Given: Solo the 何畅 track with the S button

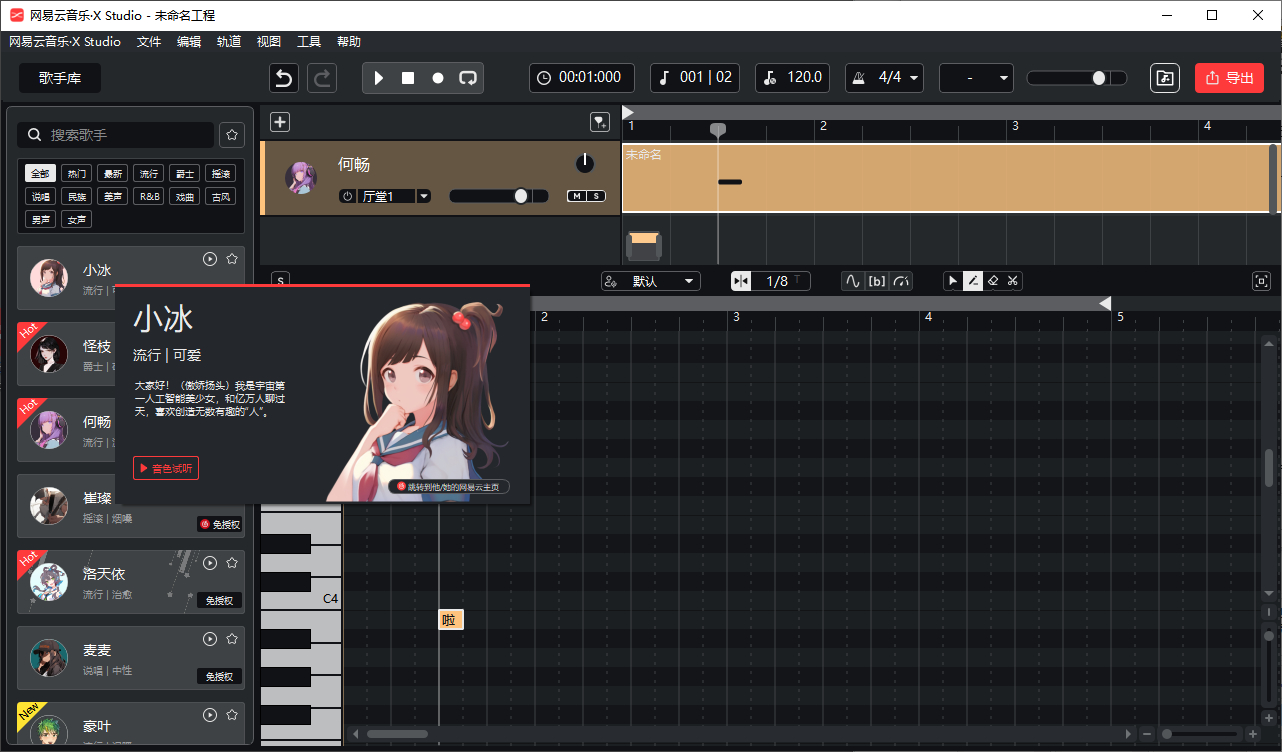Looking at the screenshot, I should tap(596, 196).
